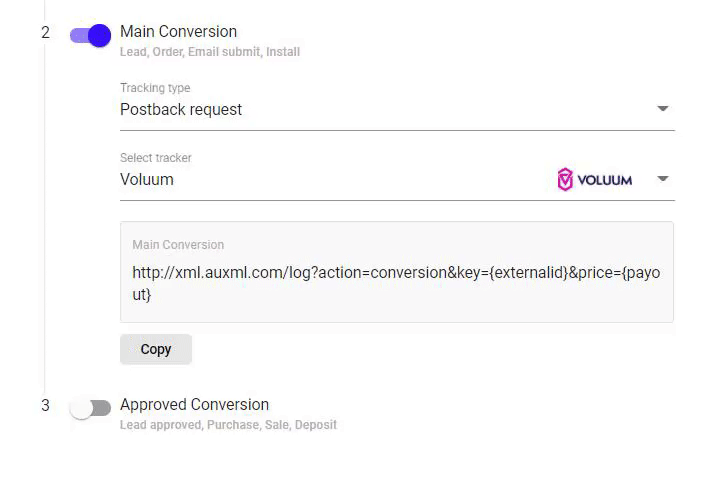
Task: Click the Voluum tracker name
Action: pyautogui.click(x=147, y=179)
